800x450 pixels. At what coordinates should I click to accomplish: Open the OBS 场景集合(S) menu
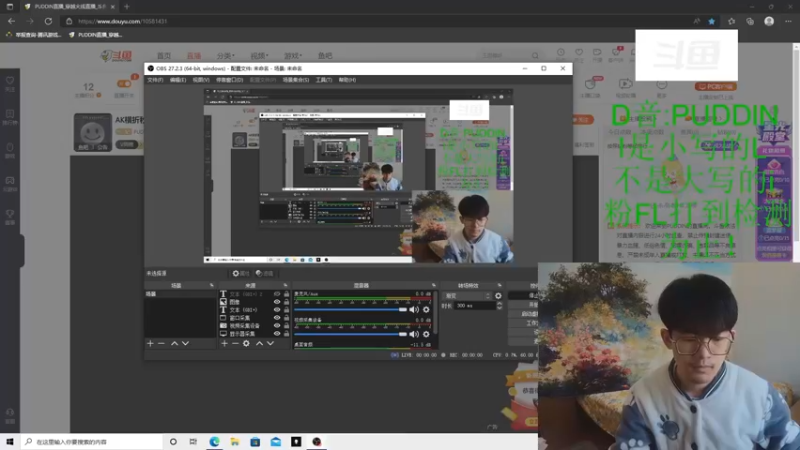(296, 80)
